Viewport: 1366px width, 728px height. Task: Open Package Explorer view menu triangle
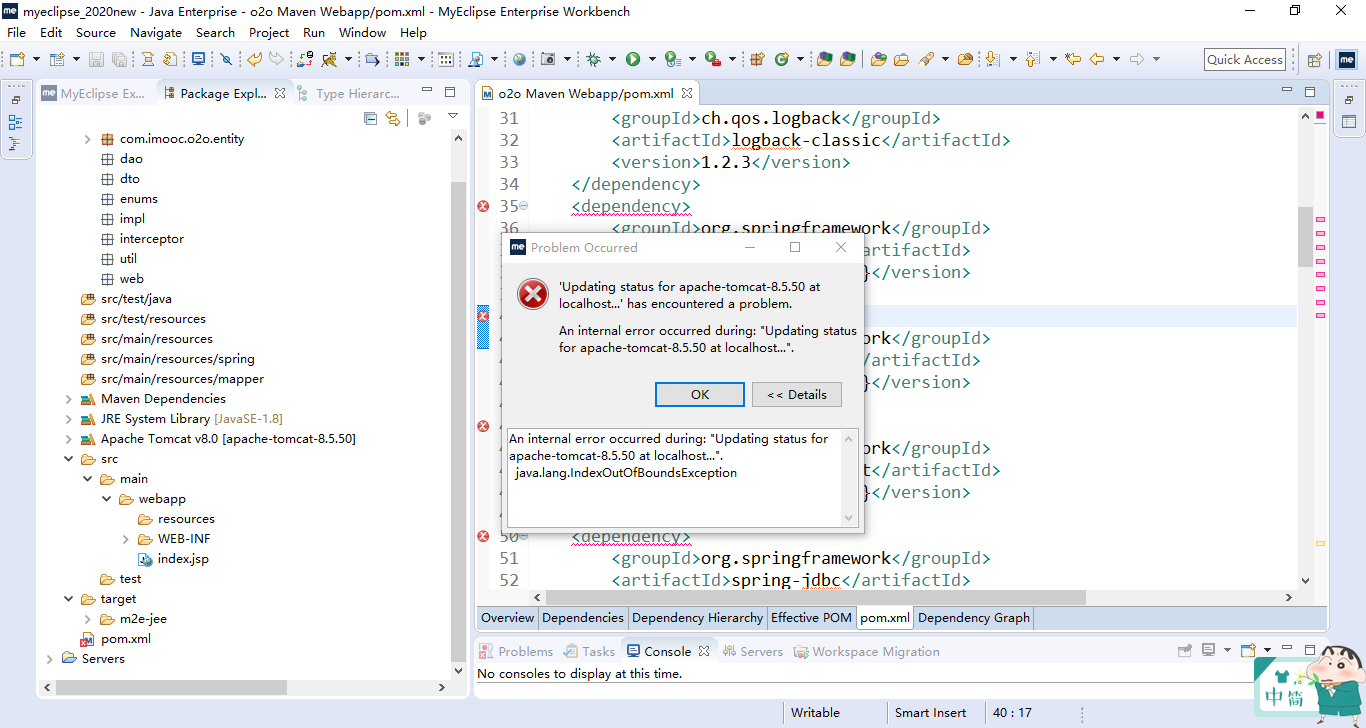click(453, 117)
